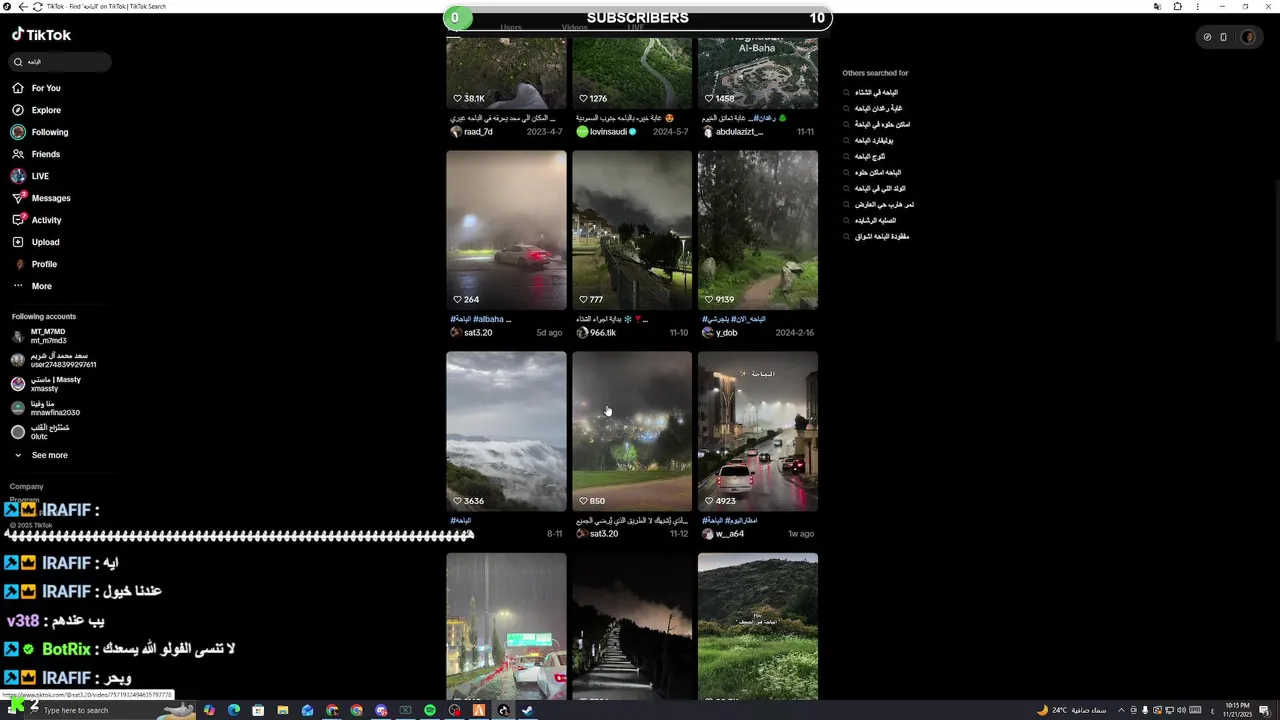1280x720 pixels.
Task: Show hidden system tray icons
Action: click(x=1121, y=710)
